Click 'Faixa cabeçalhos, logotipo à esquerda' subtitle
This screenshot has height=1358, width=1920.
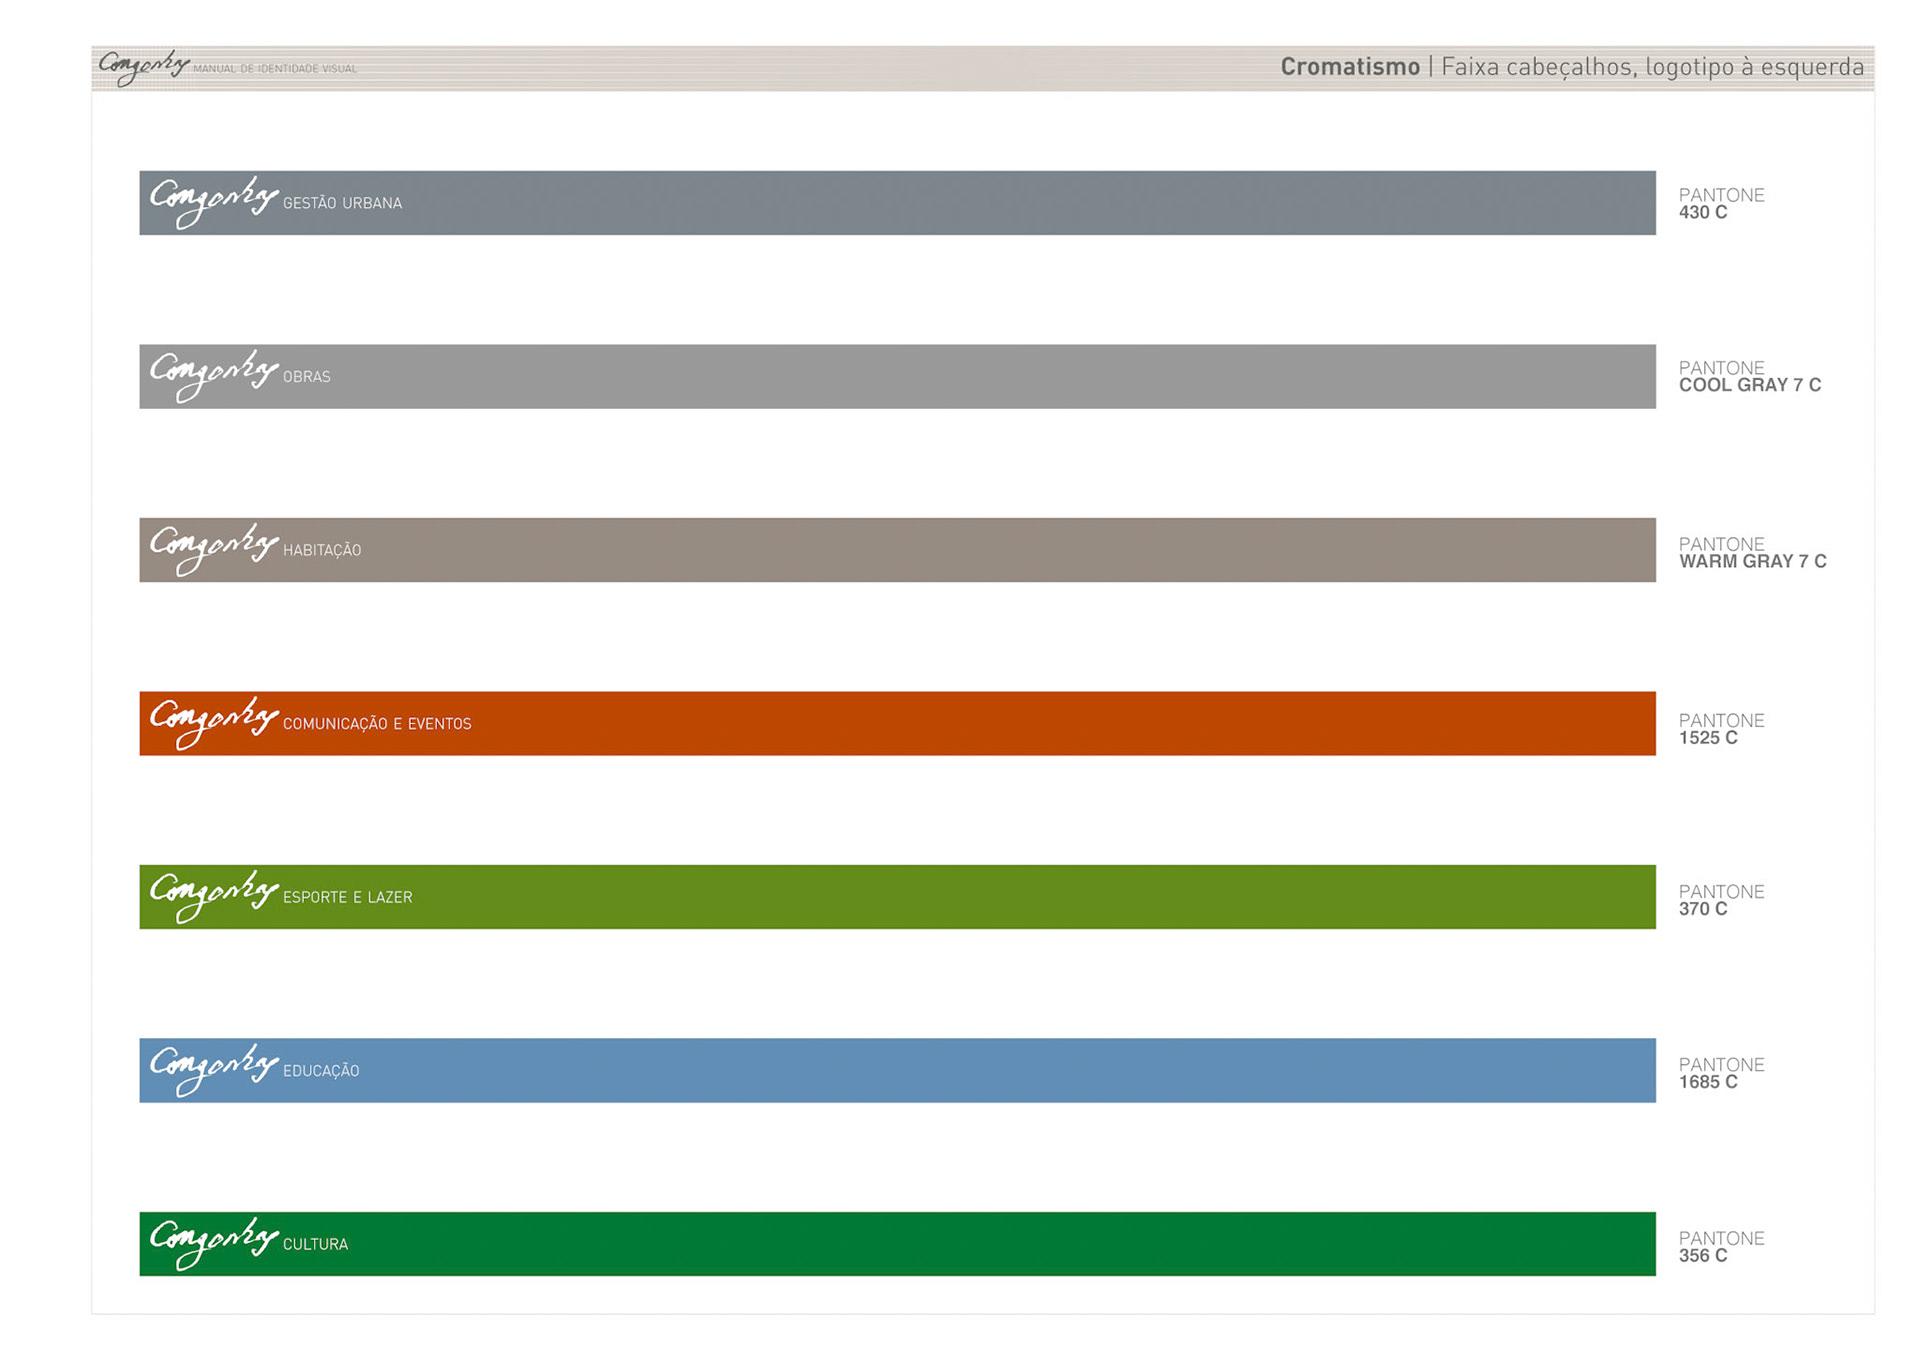point(1652,67)
